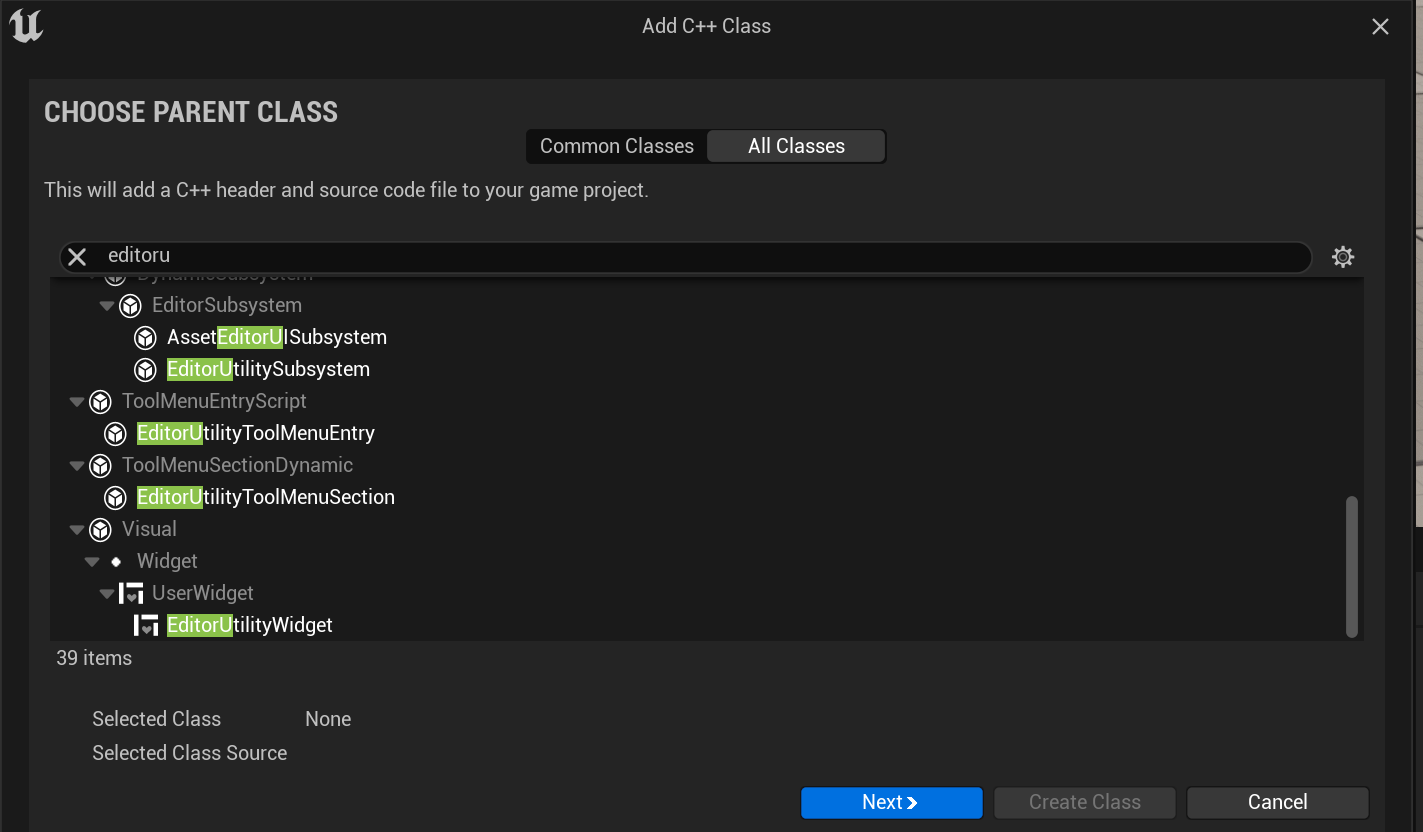Click the gear icon beside the search bar
1423x832 pixels.
1343,256
